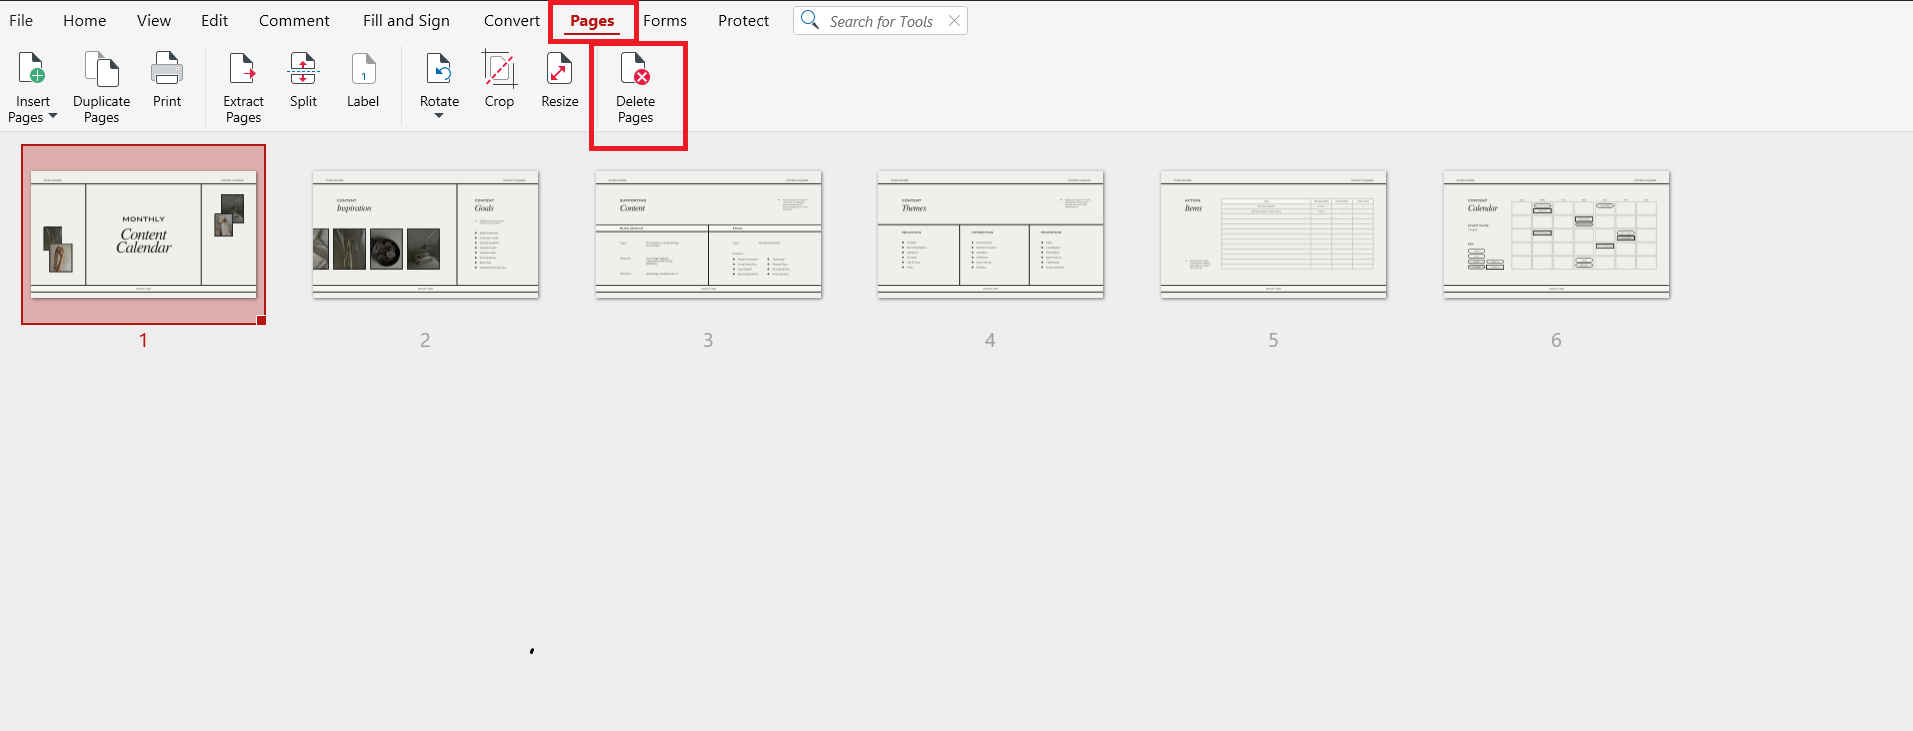Select page 1 Monthly Content Calendar thumbnail
The height and width of the screenshot is (731, 1913).
click(x=143, y=235)
